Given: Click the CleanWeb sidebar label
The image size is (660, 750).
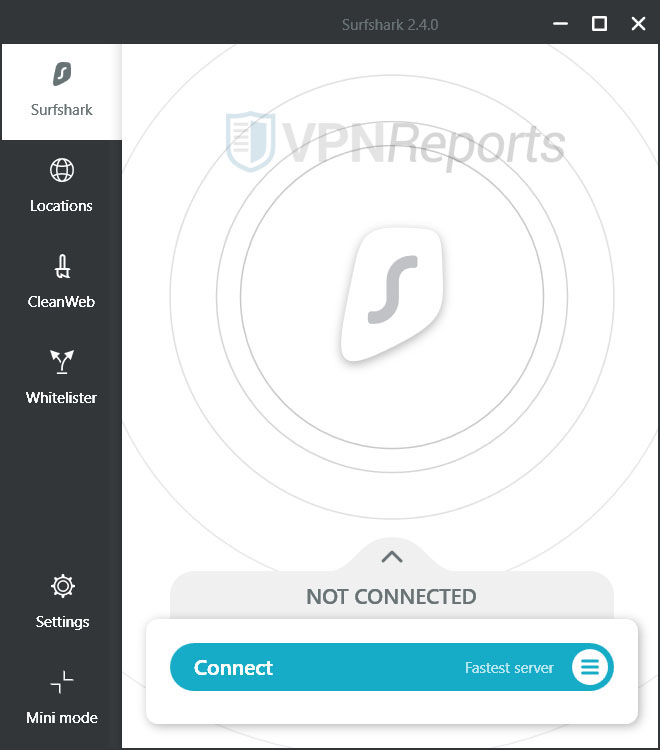Looking at the screenshot, I should click(61, 302).
